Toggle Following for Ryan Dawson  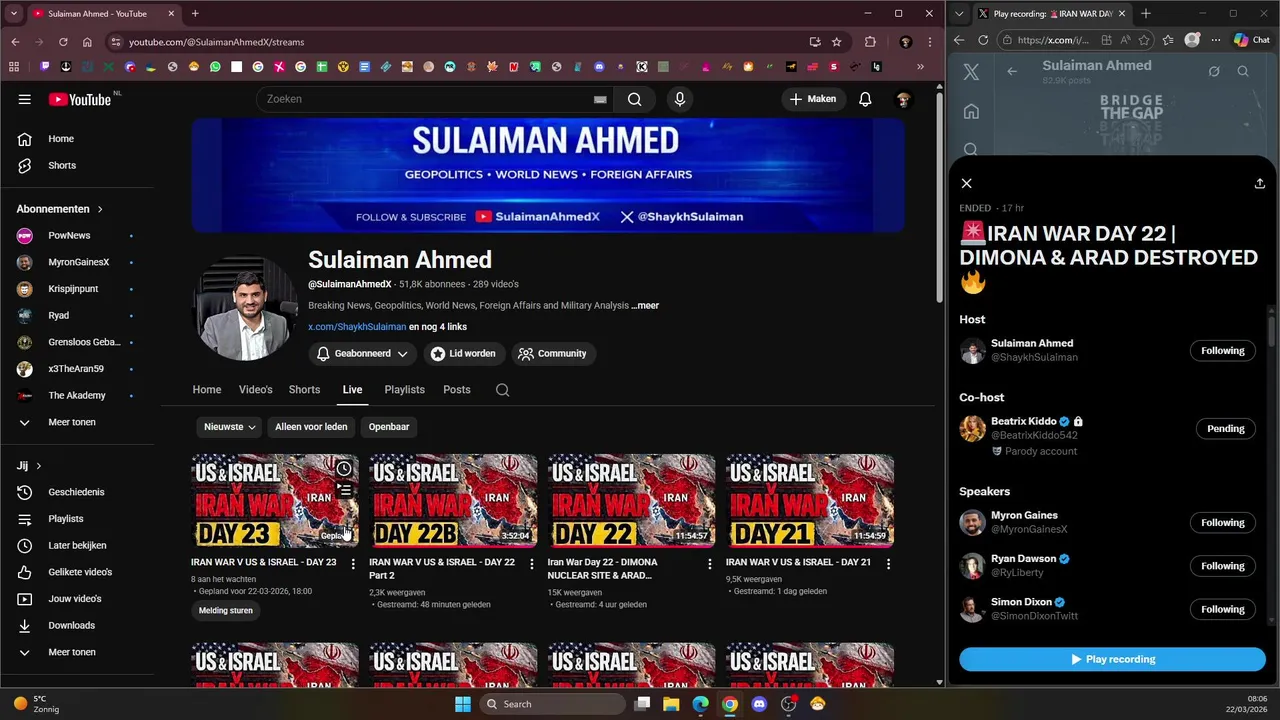point(1222,566)
